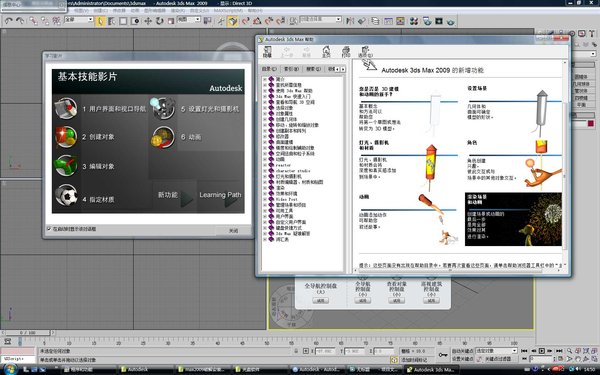This screenshot has height=375, width=600.
Task: Toggle Percent Snap button
Action: tap(269, 21)
